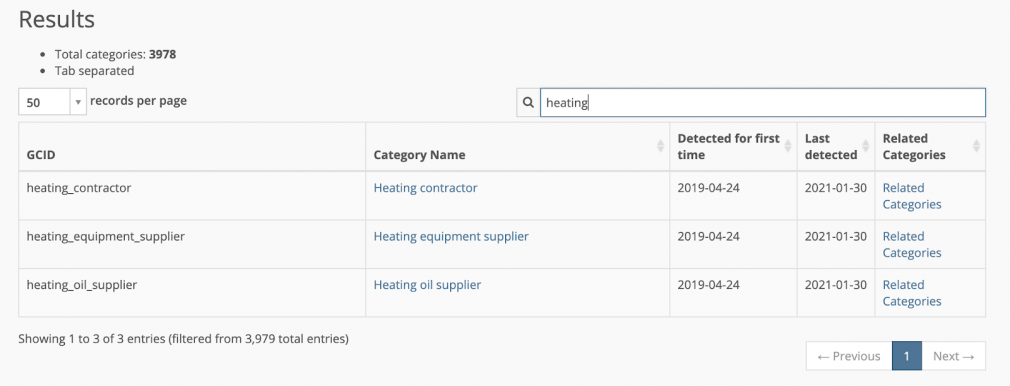Sort by Category Name arrows icon

click(660, 146)
